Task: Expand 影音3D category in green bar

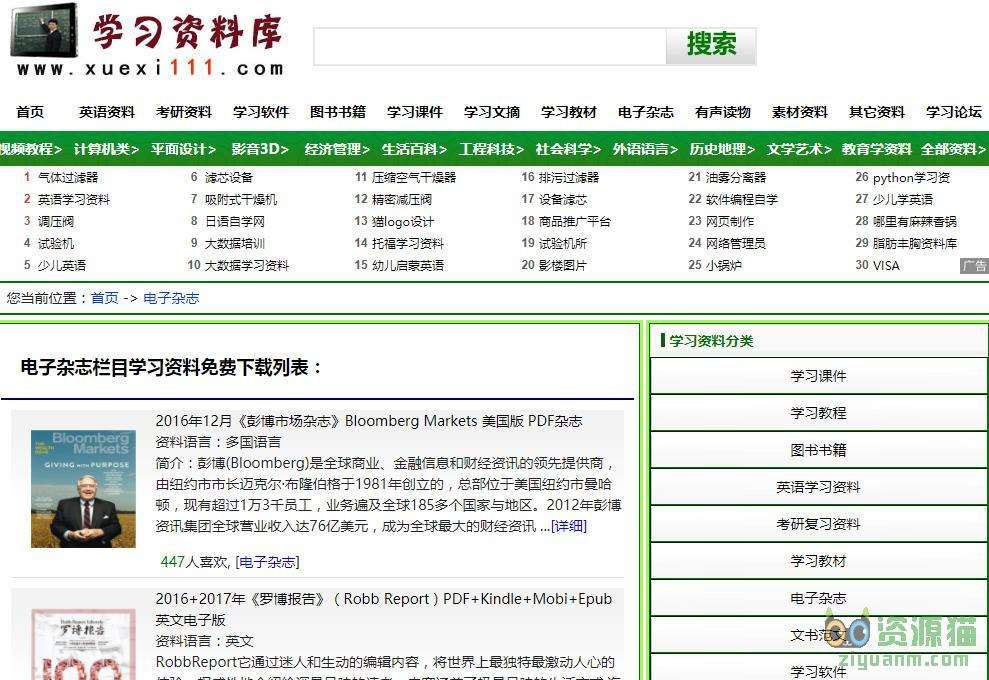Action: click(x=260, y=149)
